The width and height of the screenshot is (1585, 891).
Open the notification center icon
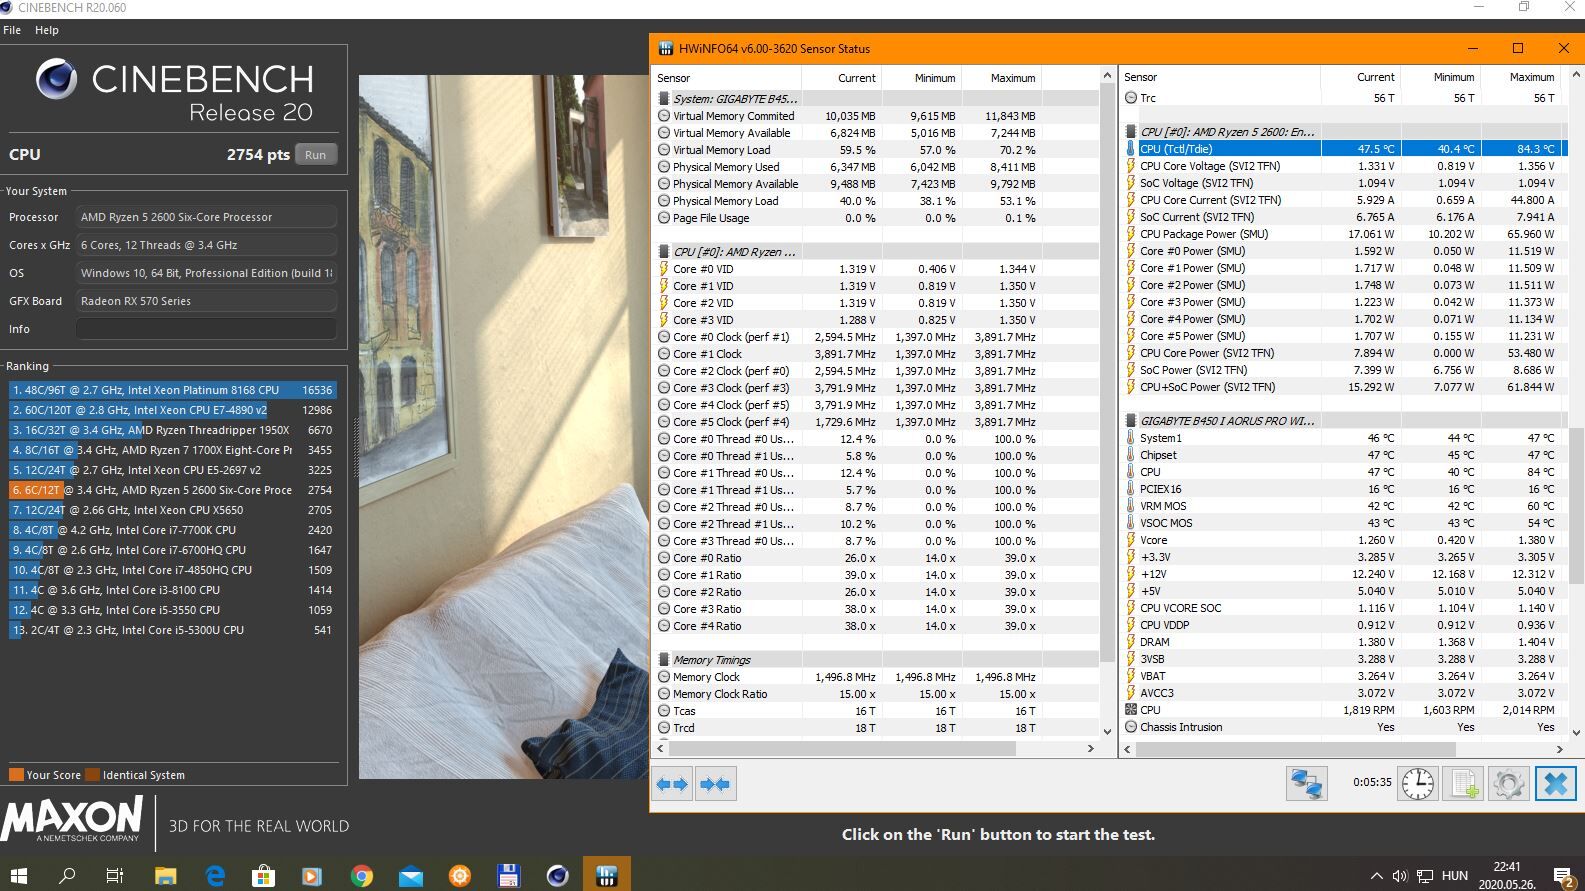coord(1564,877)
